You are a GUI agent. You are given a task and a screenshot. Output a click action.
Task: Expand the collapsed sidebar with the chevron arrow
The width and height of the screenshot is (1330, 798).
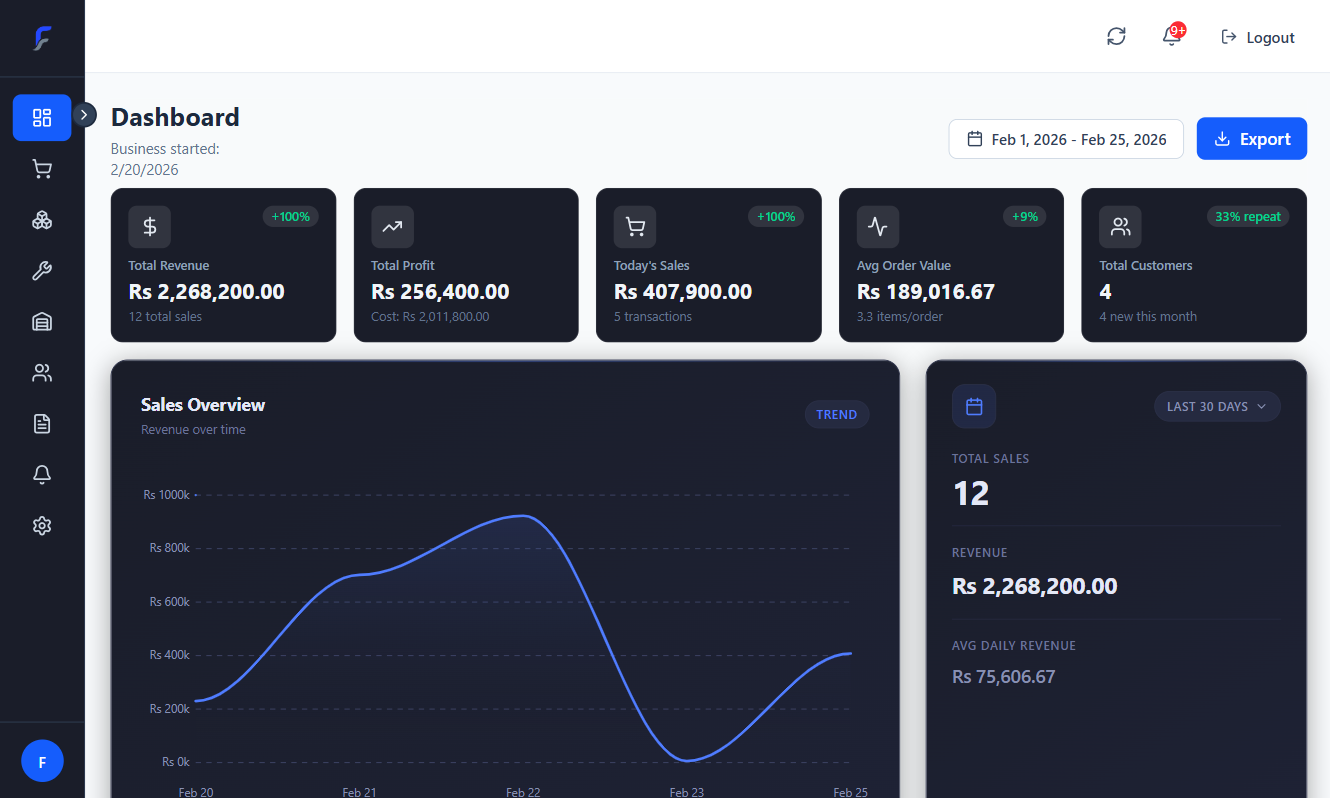pos(85,115)
